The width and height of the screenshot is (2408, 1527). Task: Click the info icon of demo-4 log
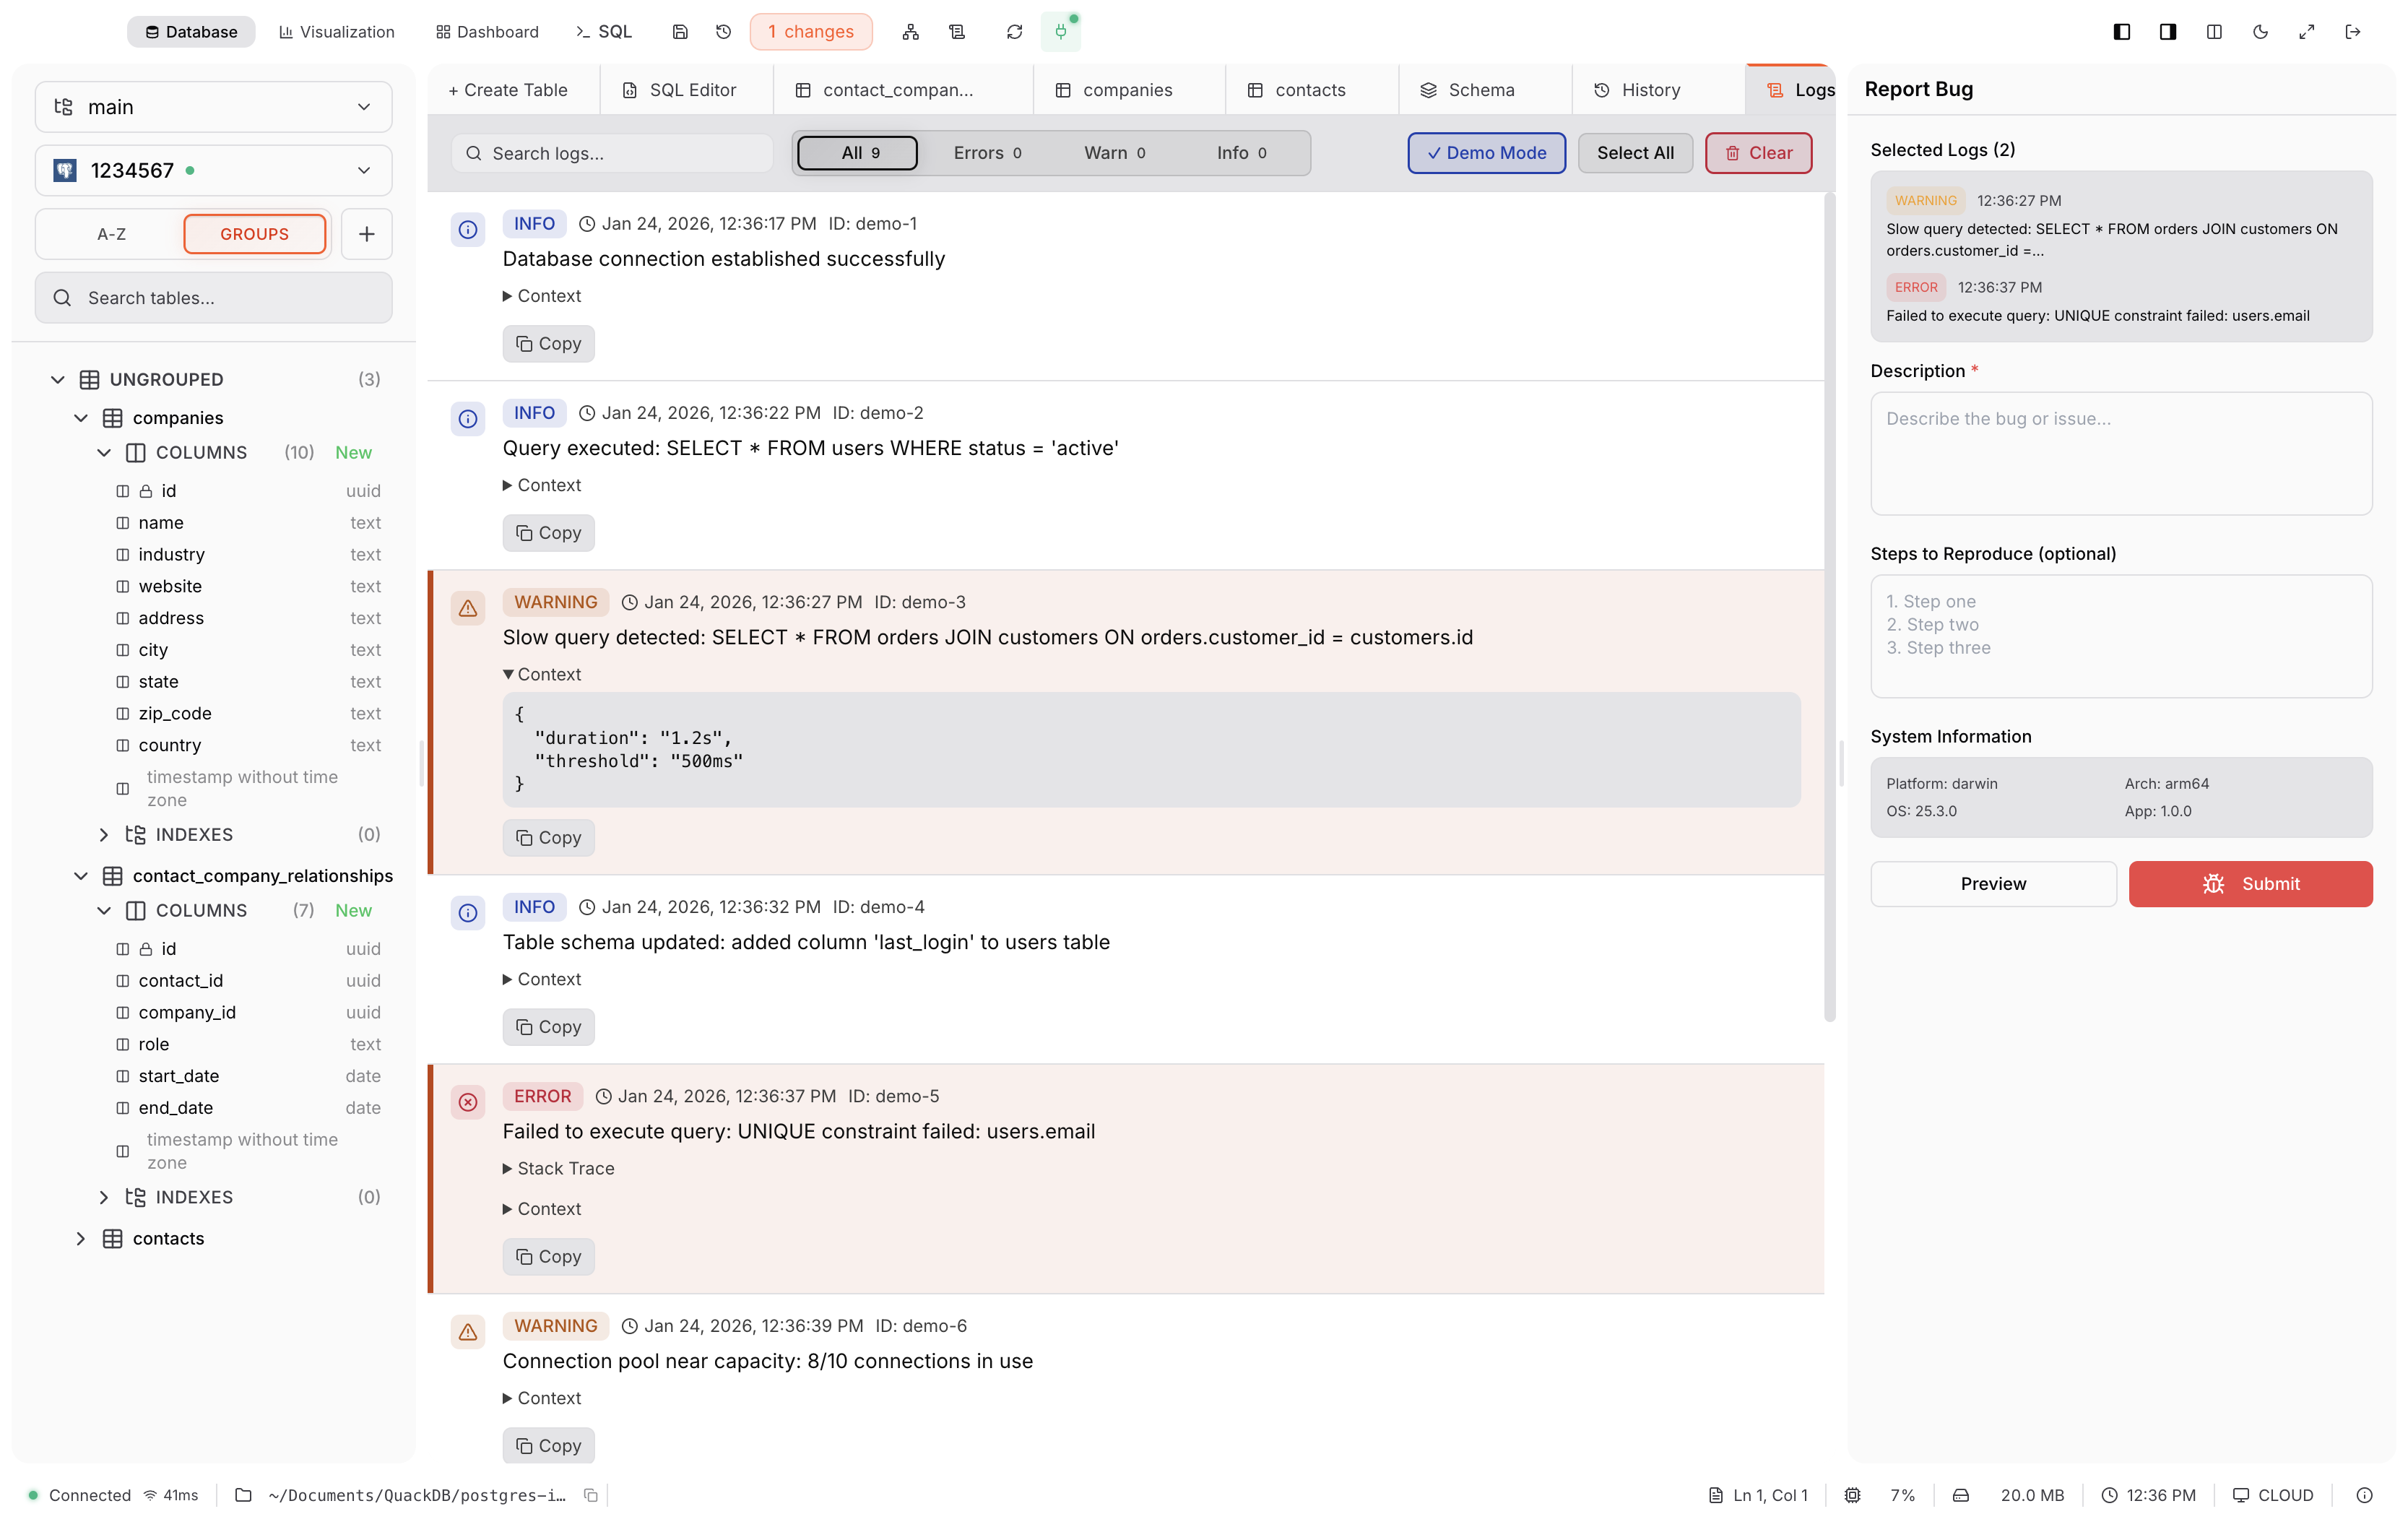[468, 913]
